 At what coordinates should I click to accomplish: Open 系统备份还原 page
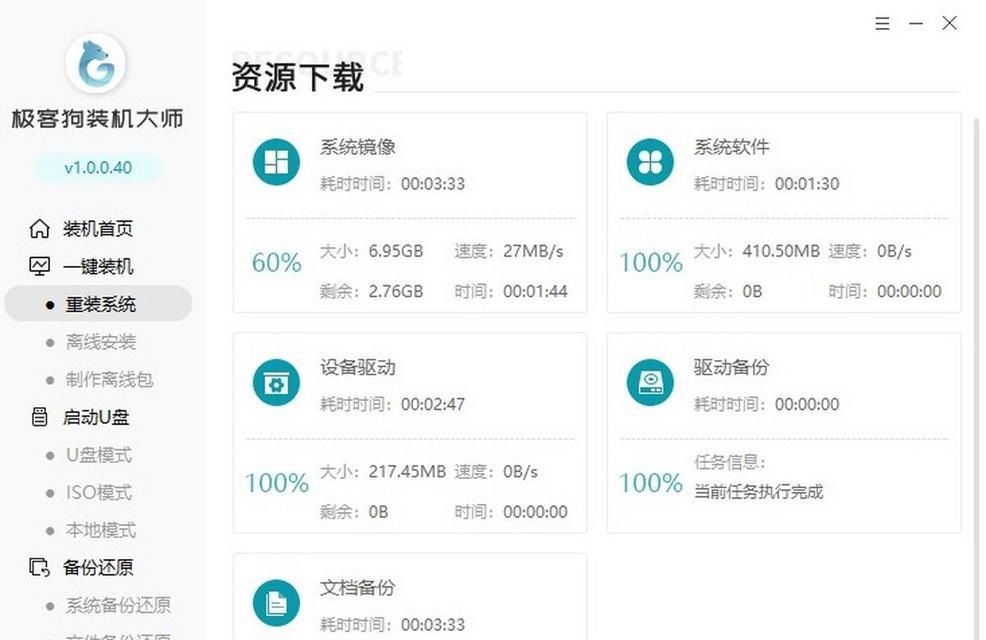pyautogui.click(x=117, y=605)
